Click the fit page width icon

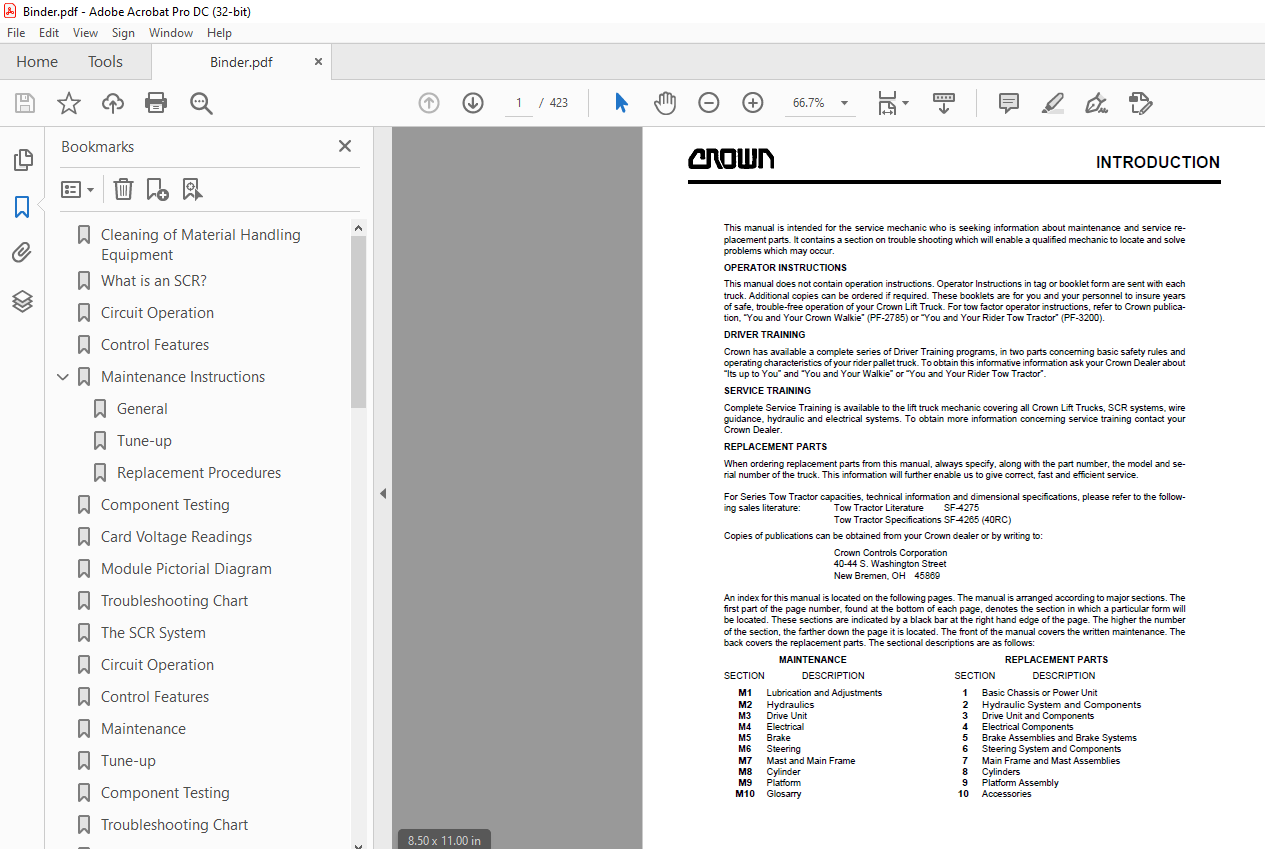point(887,103)
